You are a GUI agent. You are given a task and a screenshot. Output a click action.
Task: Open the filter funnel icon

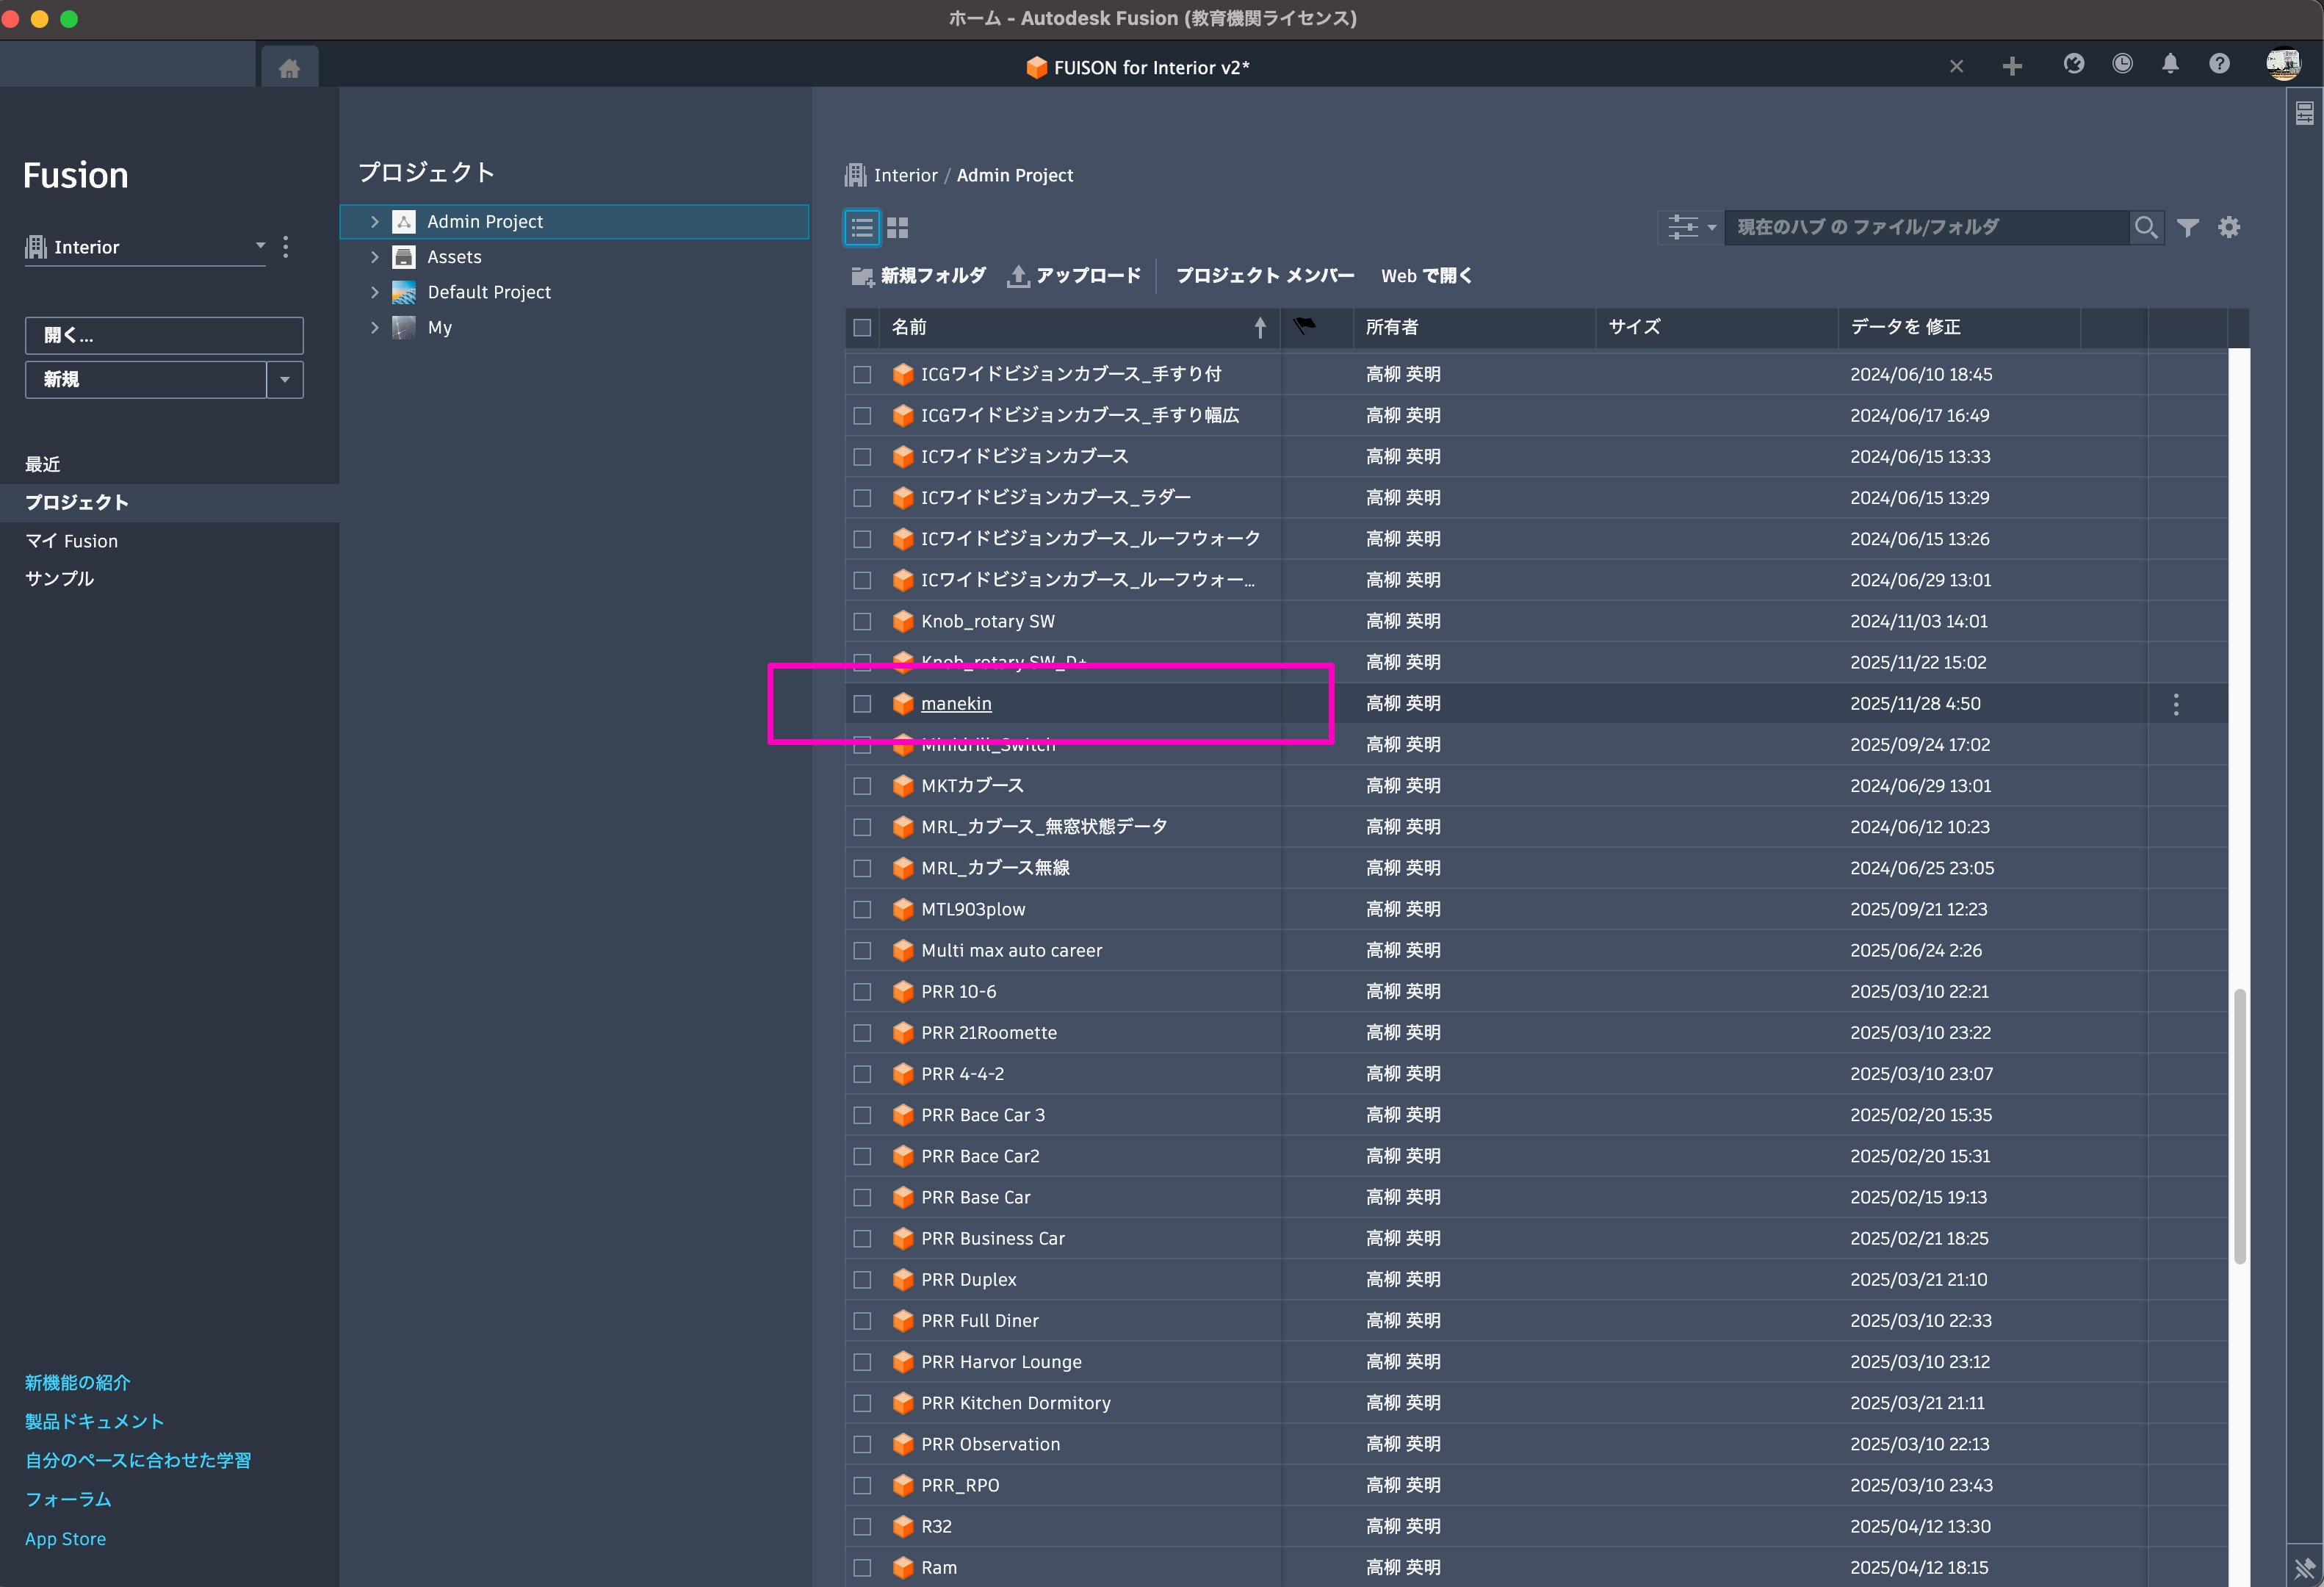tap(2188, 228)
